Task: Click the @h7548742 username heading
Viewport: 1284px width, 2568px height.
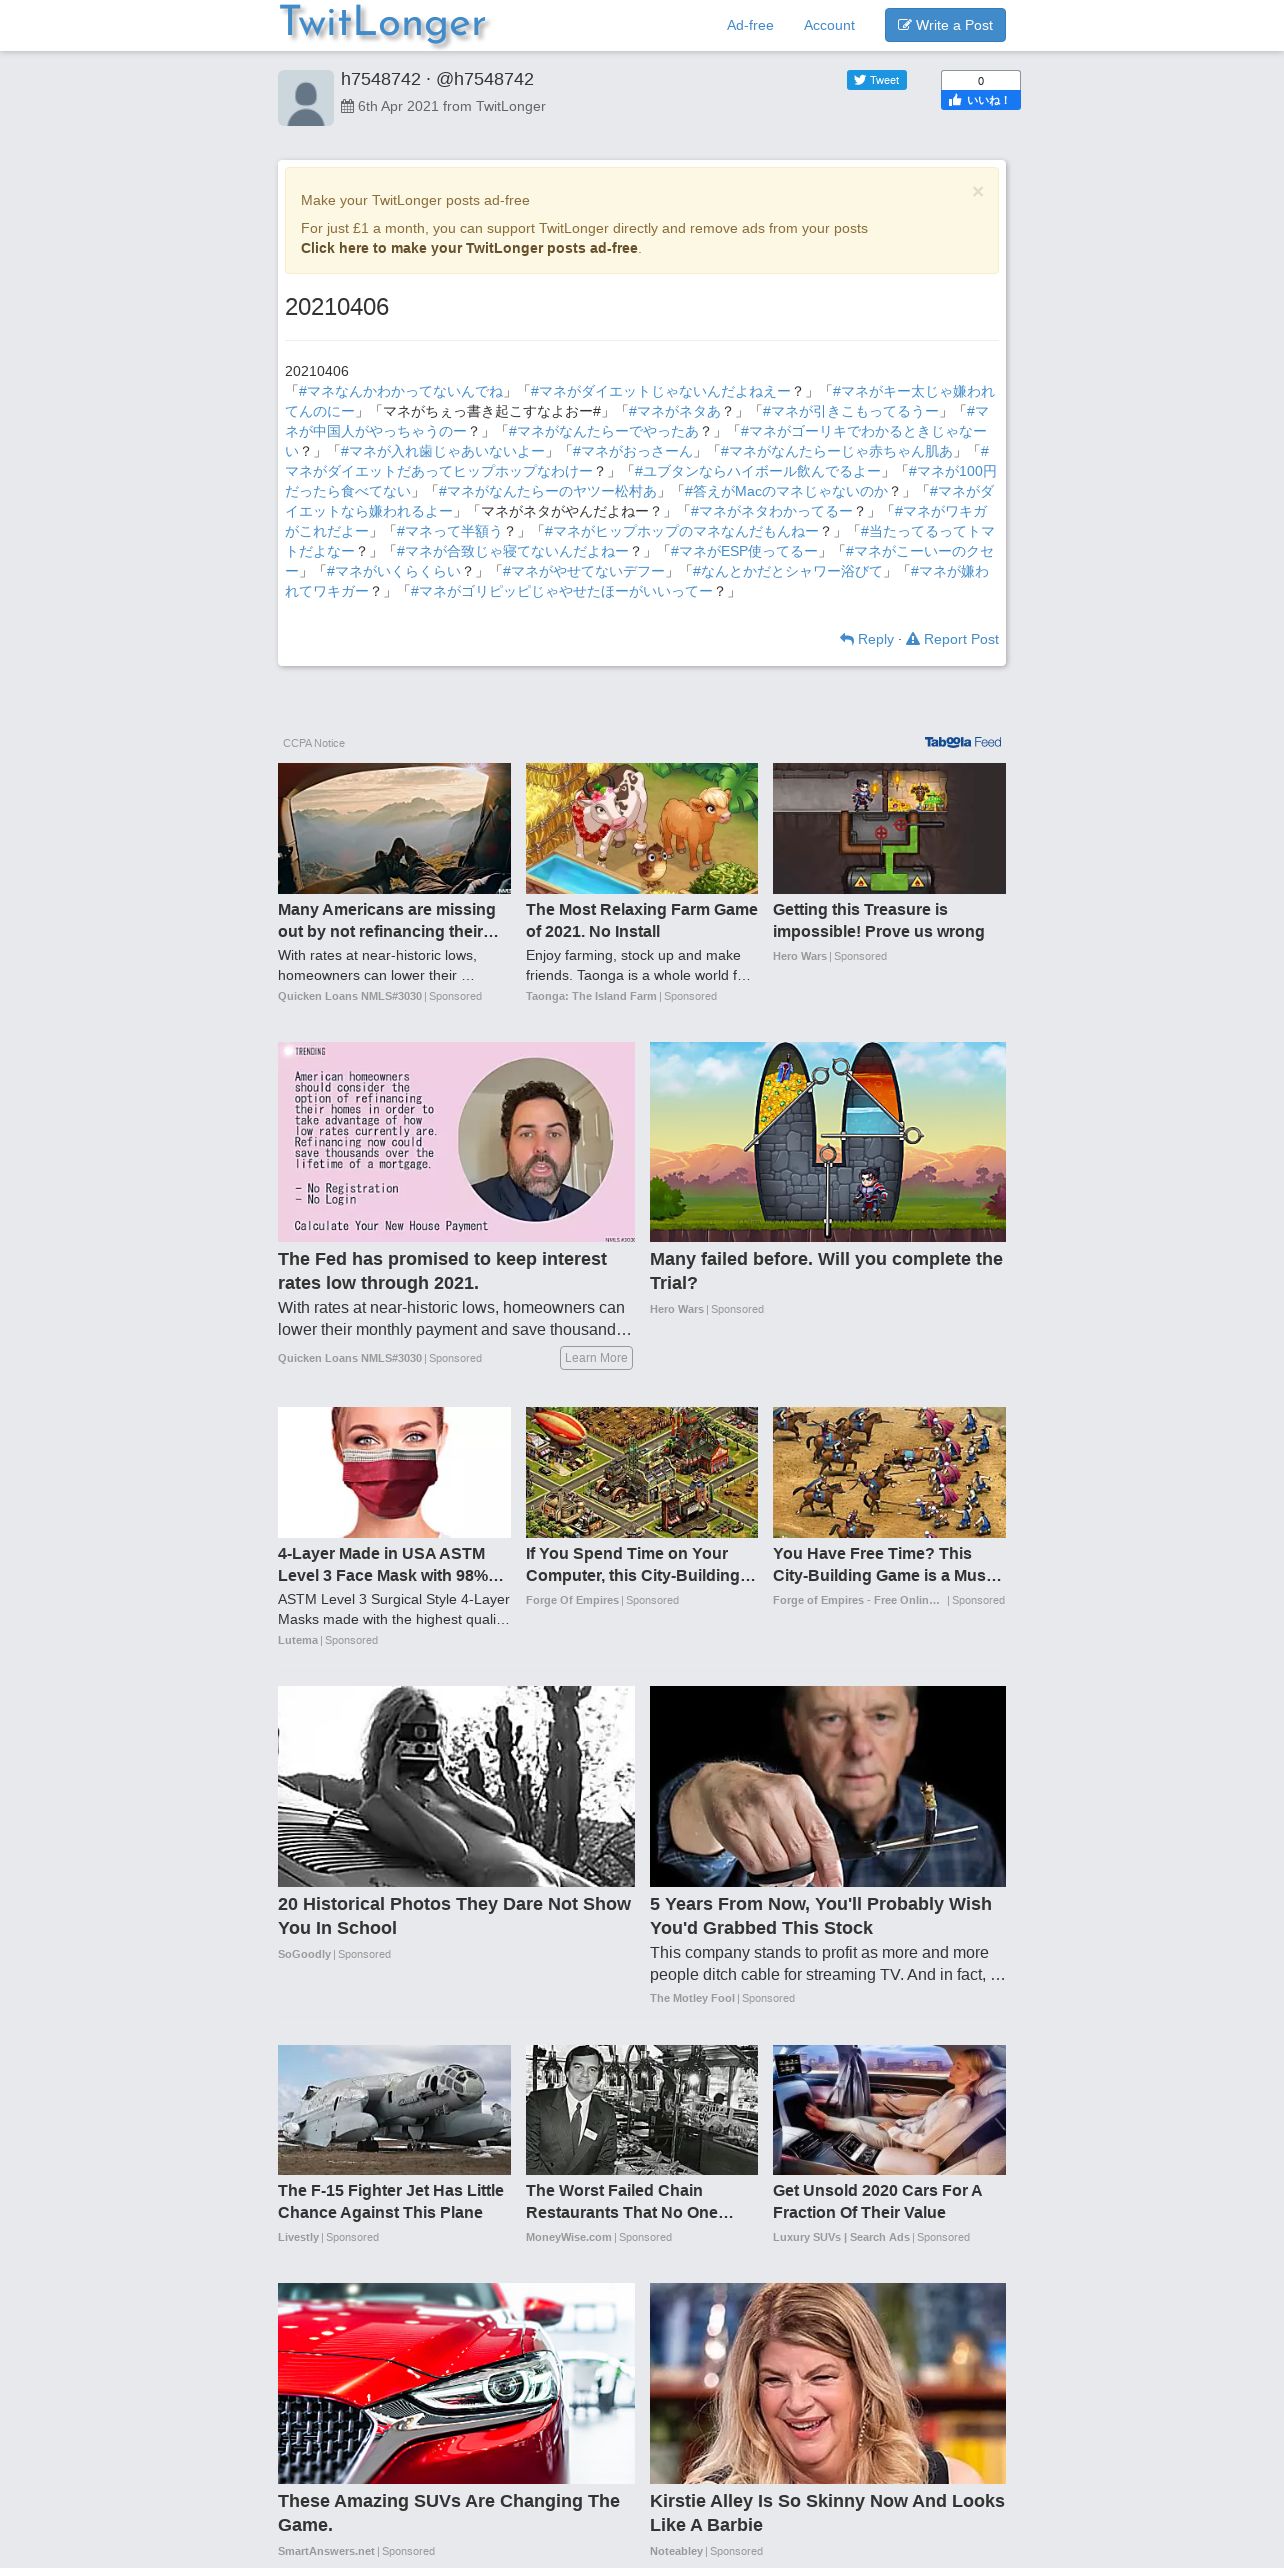Action: tap(485, 79)
